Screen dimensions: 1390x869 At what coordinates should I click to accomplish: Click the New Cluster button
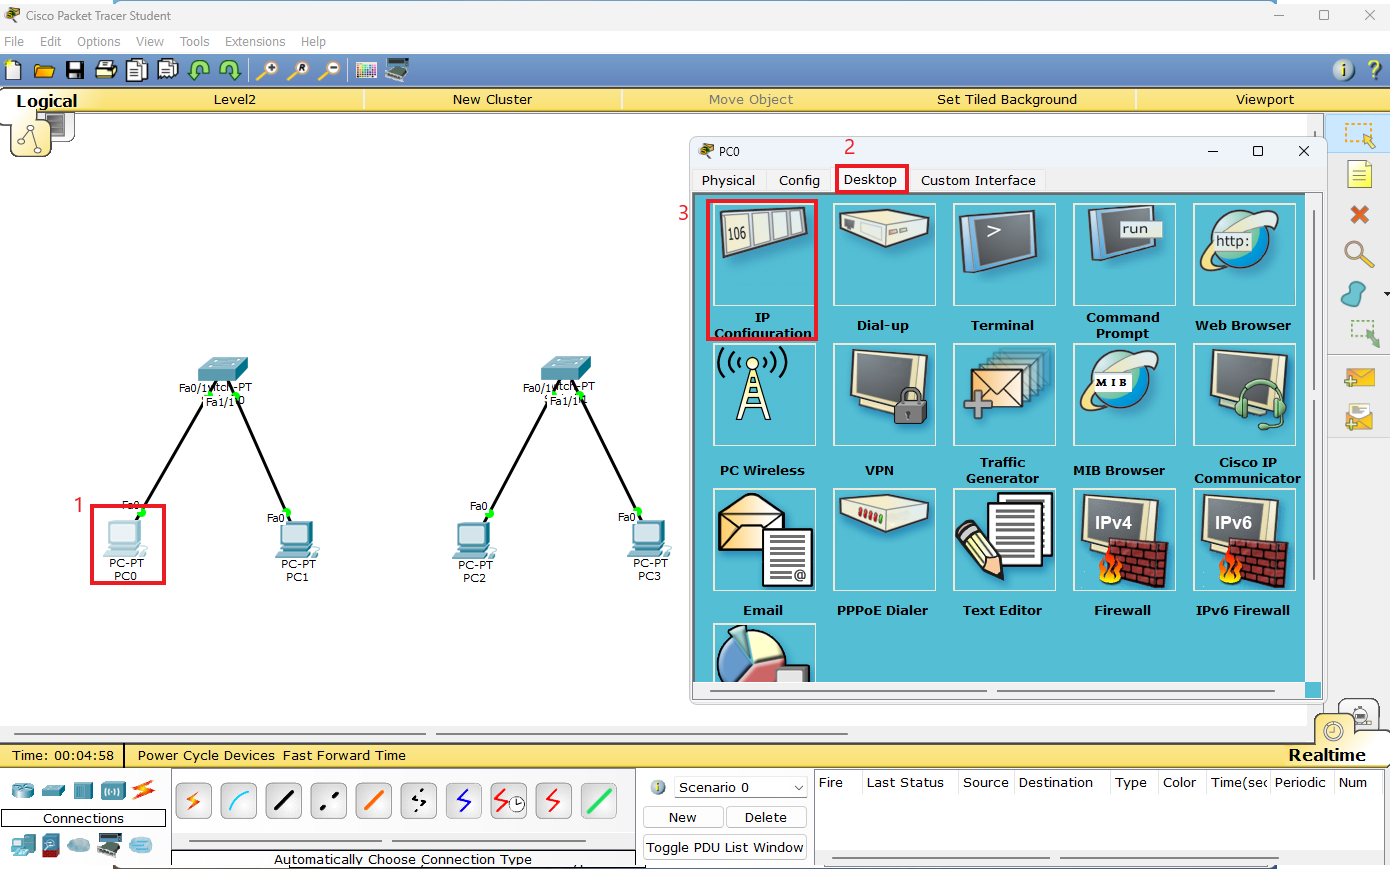point(492,100)
